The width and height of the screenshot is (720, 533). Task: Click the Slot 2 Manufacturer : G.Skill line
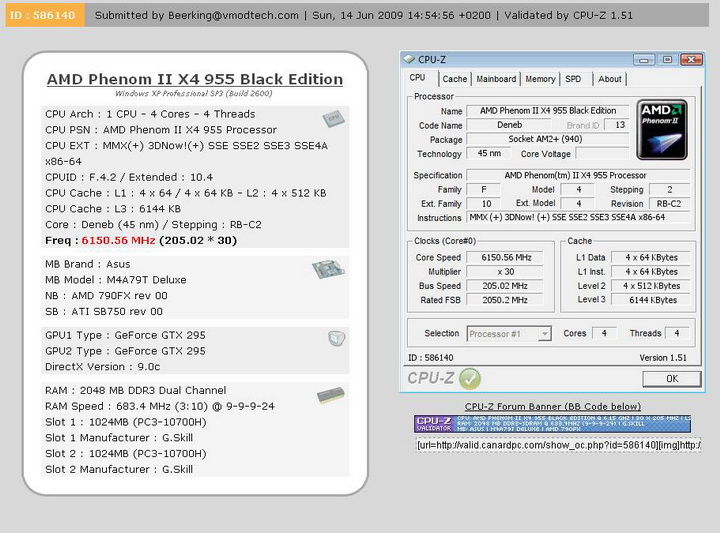tap(119, 470)
